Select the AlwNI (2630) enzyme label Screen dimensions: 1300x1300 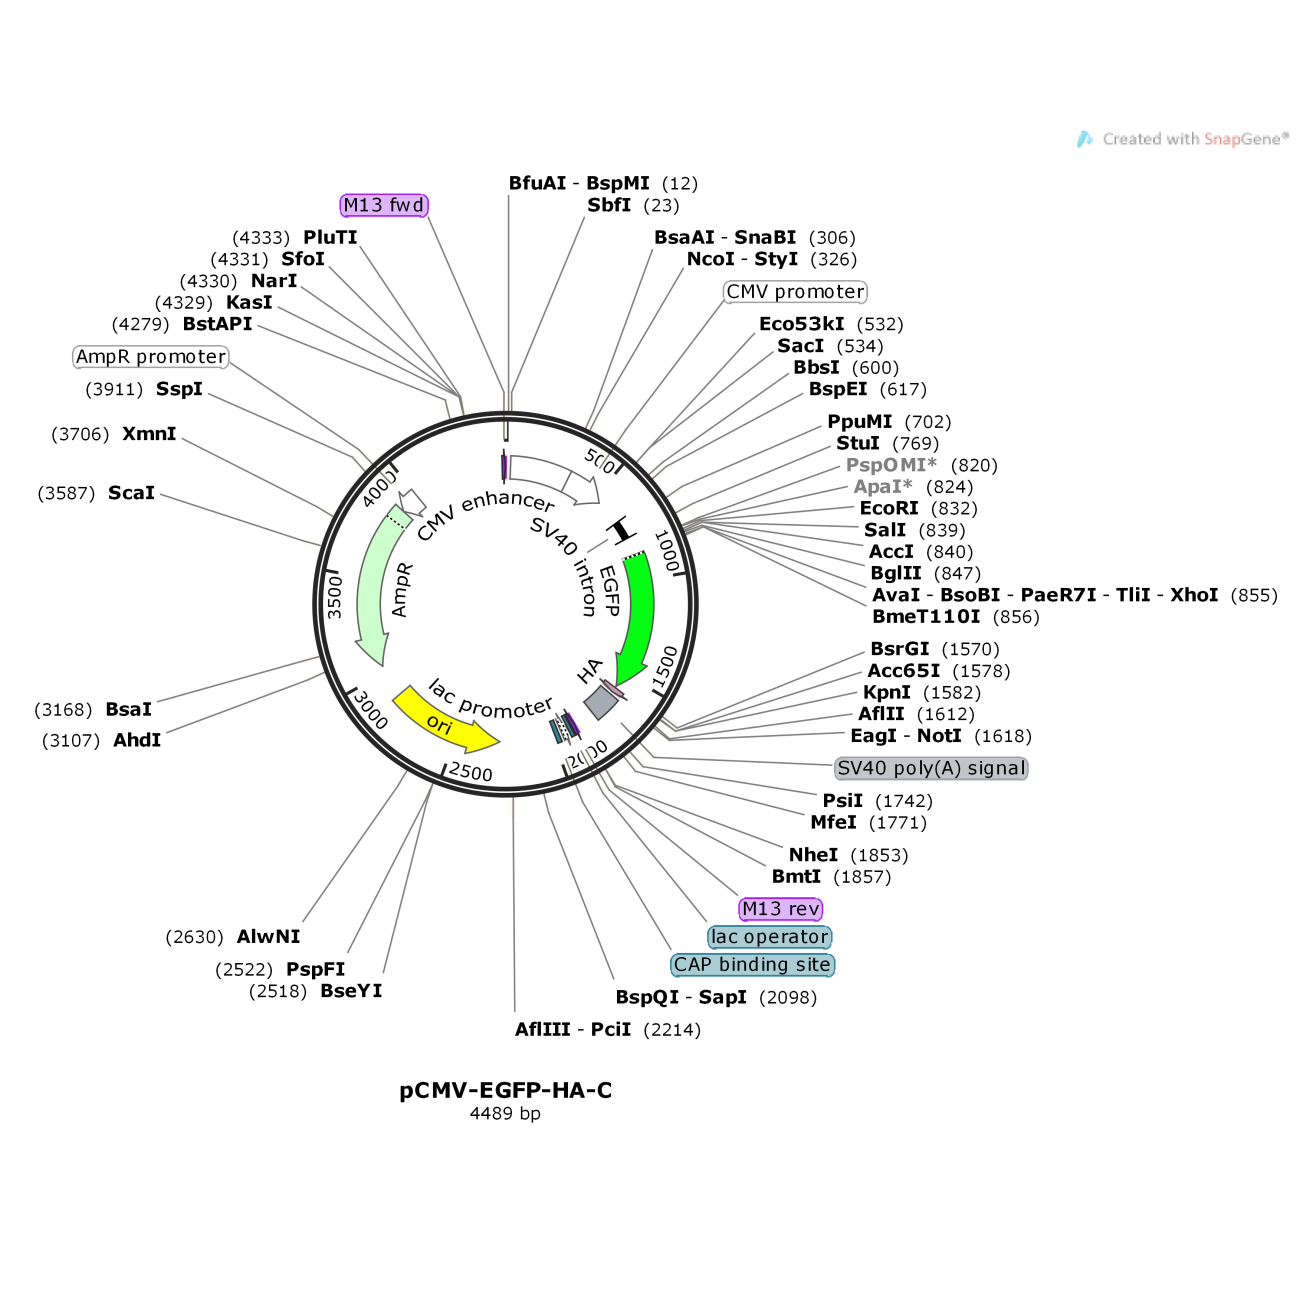click(233, 937)
